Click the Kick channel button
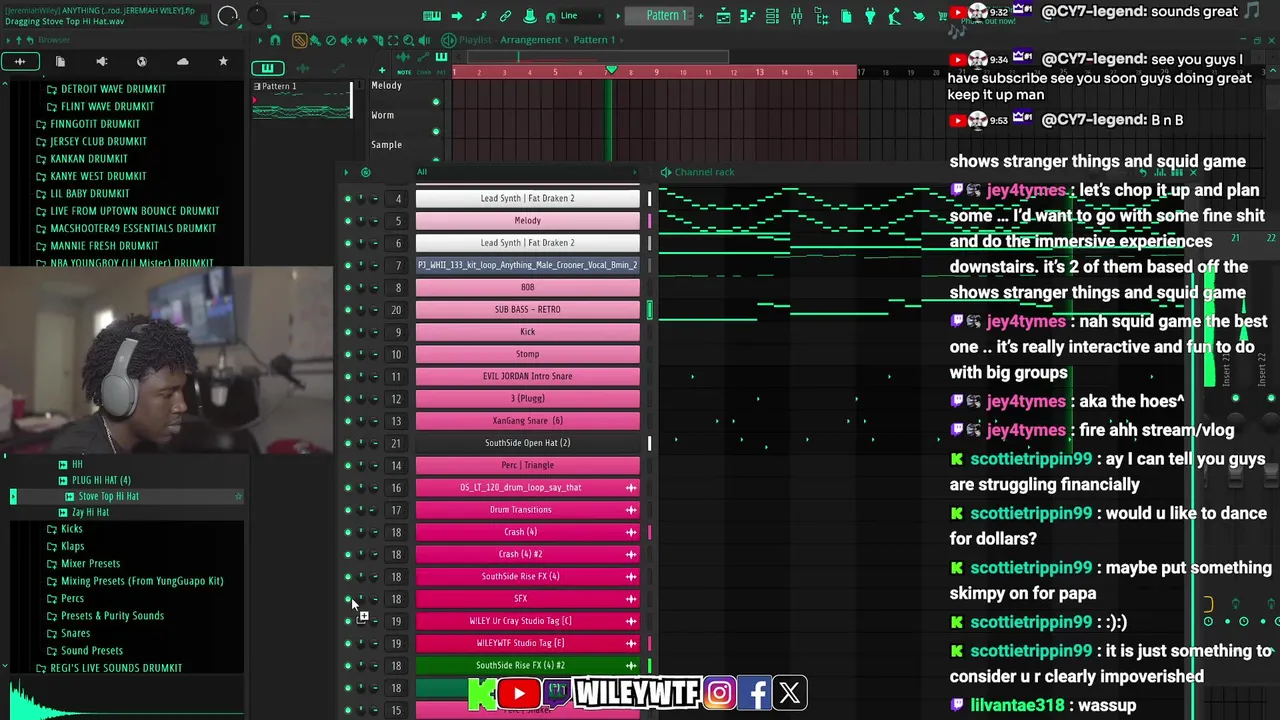 coord(527,332)
